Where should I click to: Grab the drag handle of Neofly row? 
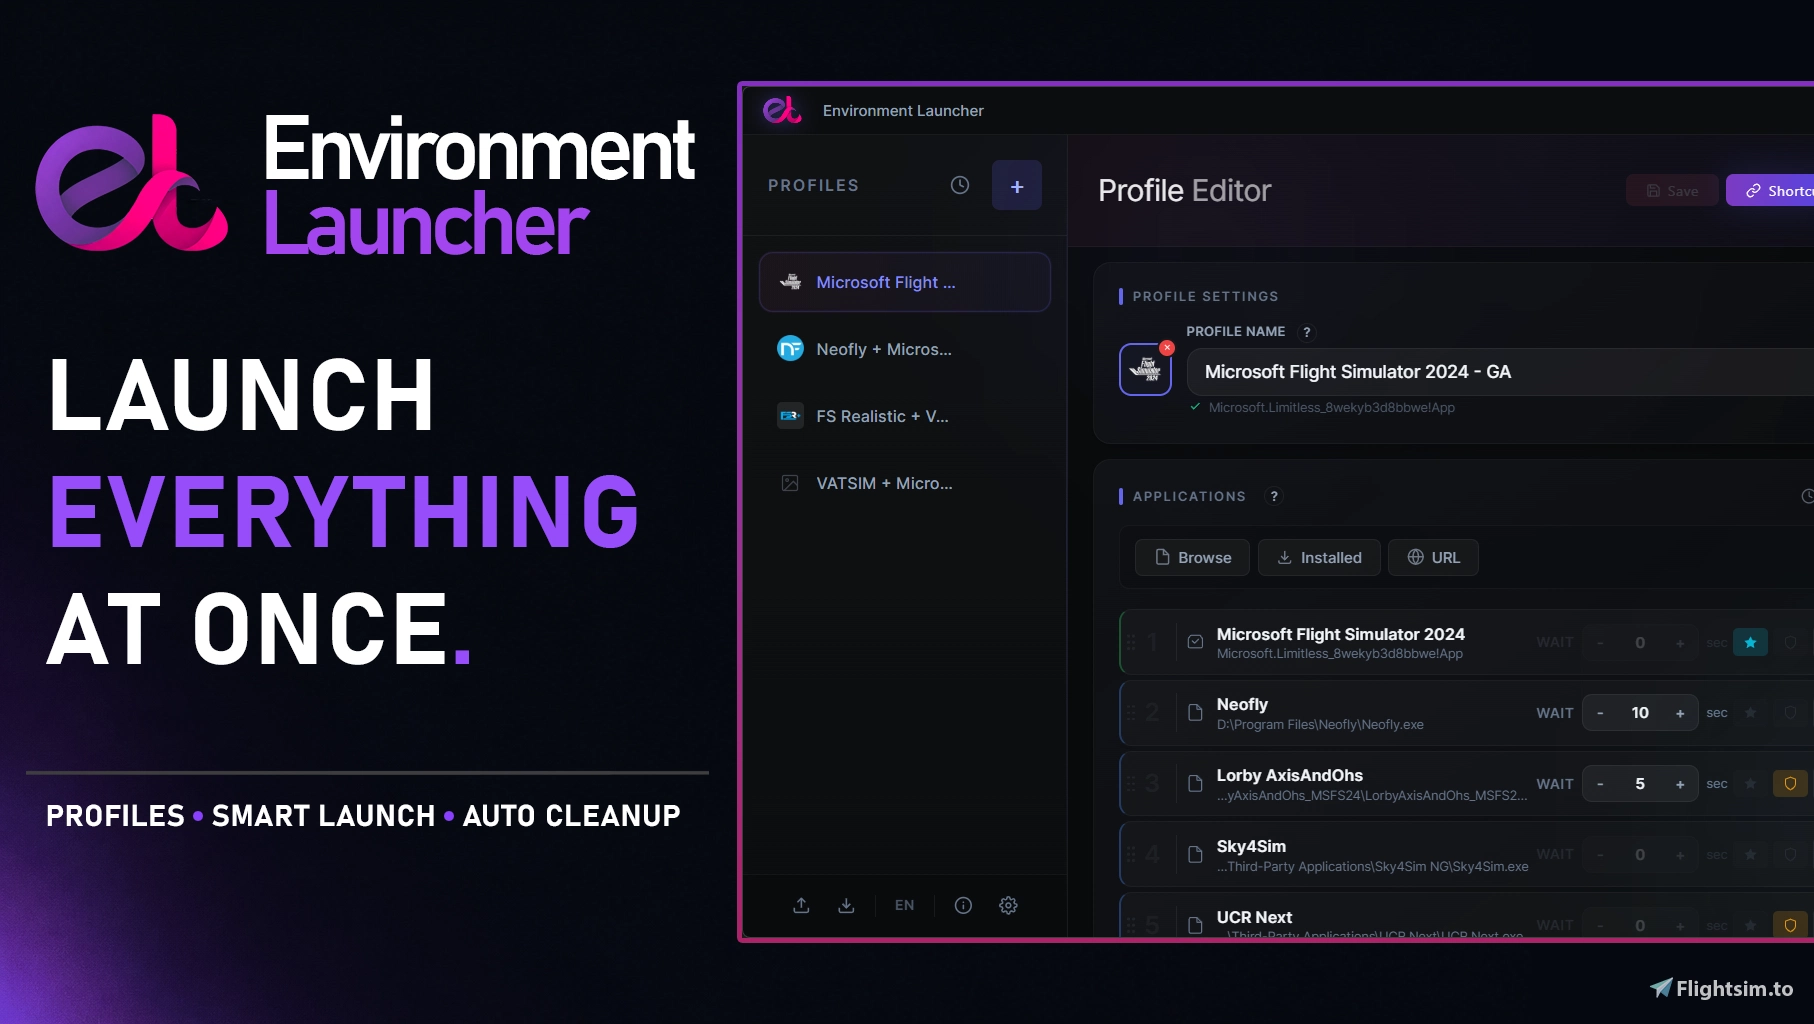[x=1131, y=713]
